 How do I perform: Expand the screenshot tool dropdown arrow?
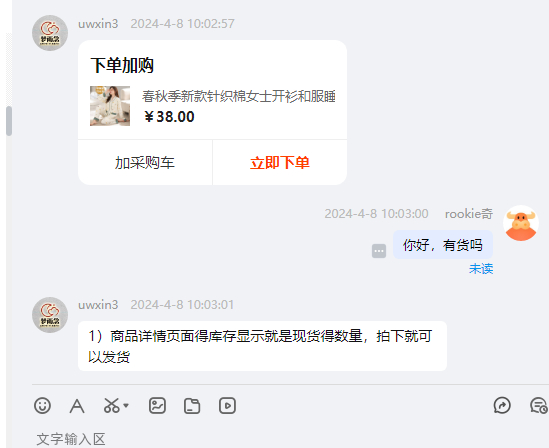pos(126,406)
